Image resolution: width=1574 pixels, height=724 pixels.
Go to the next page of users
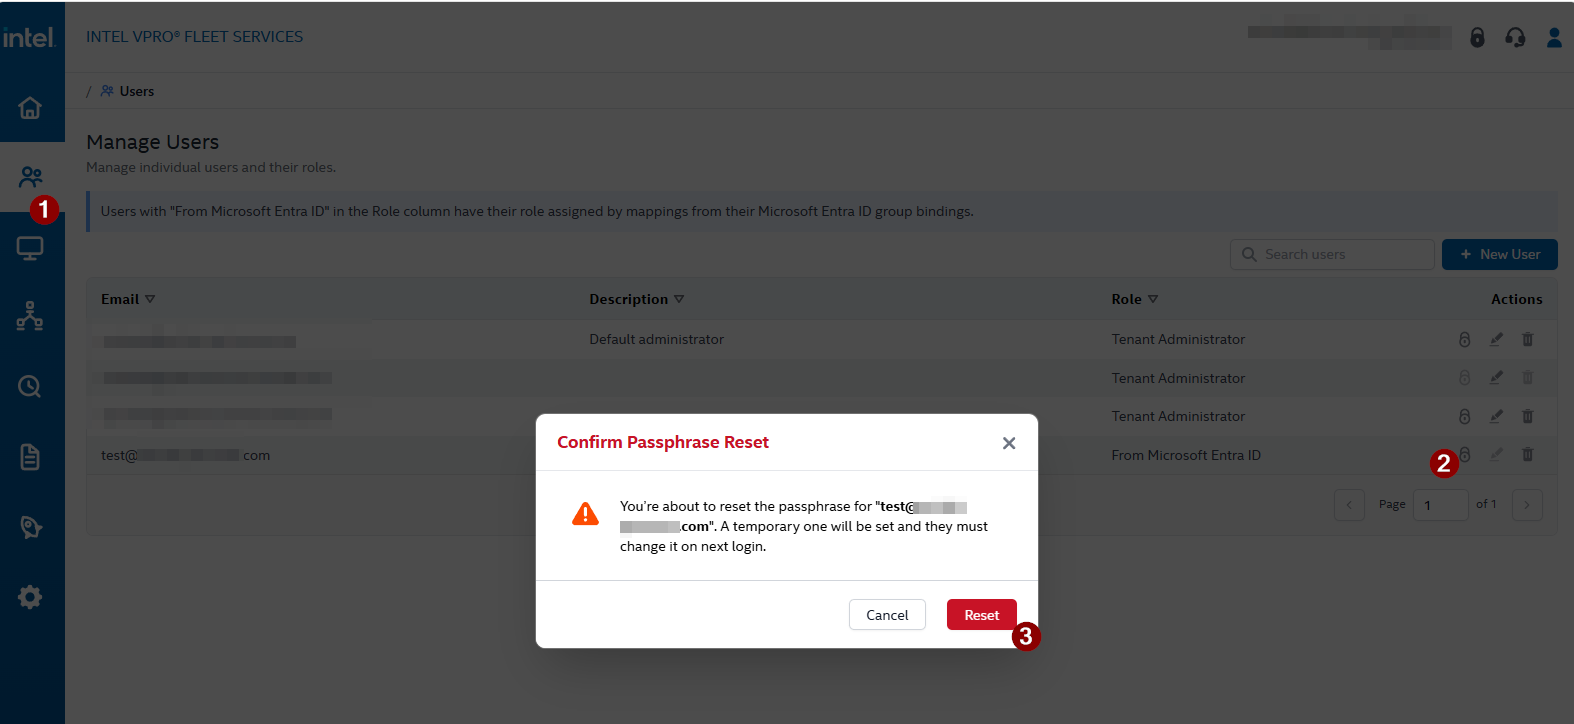1527,505
